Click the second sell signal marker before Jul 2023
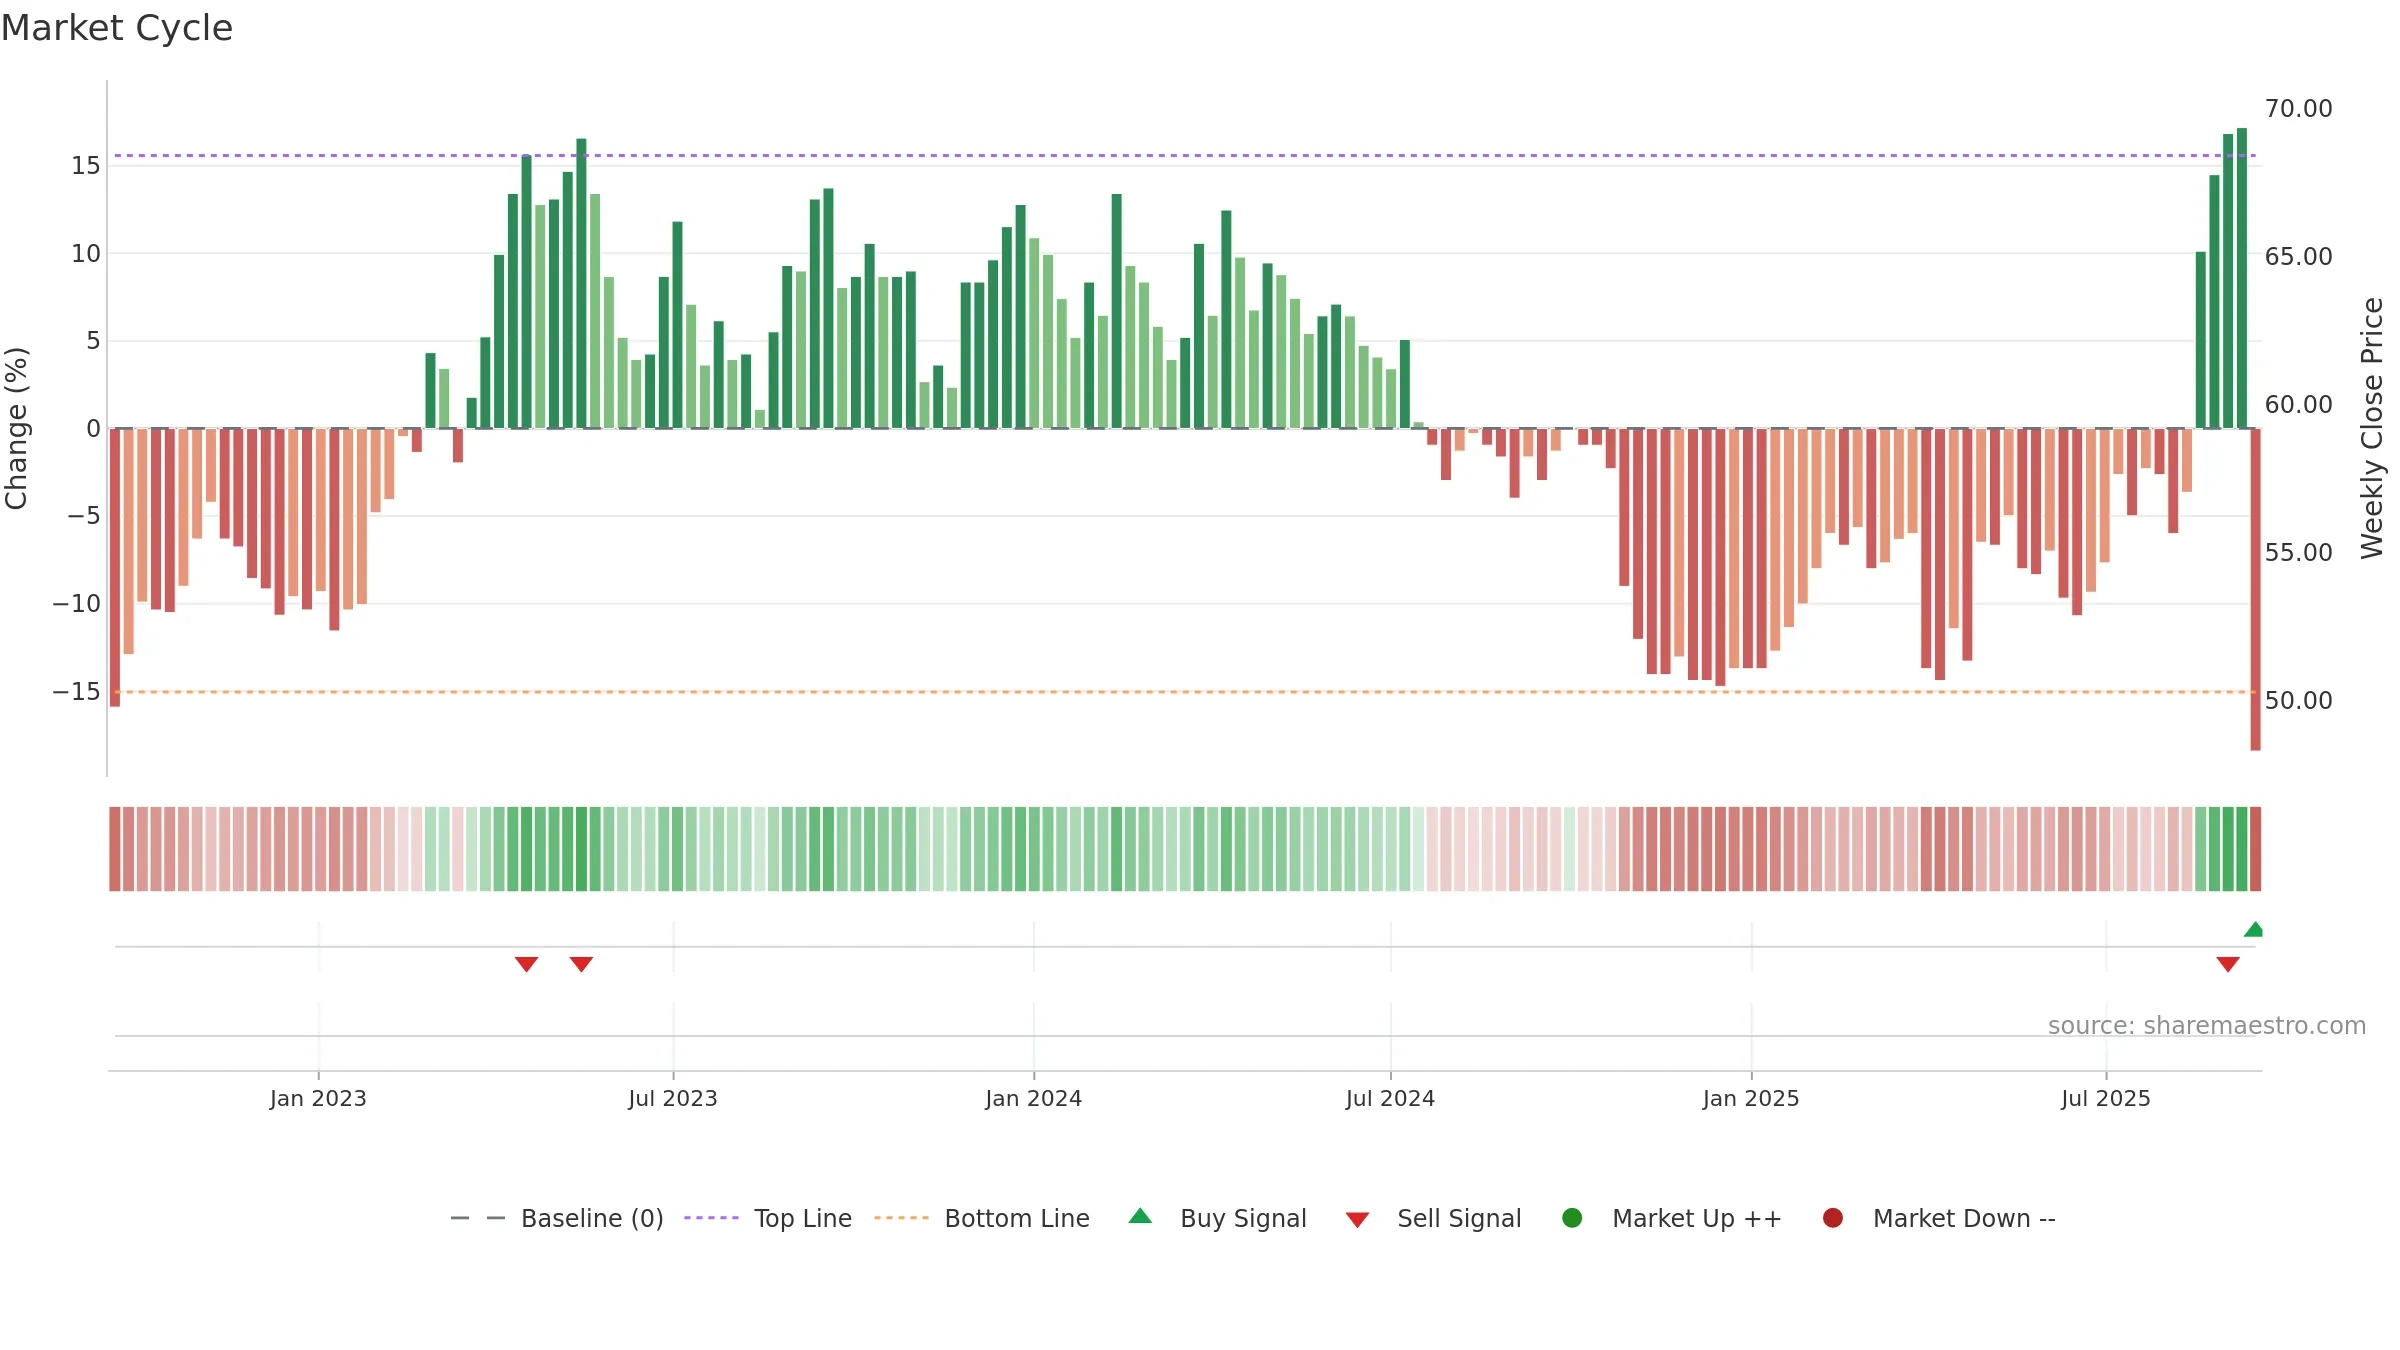 pos(582,964)
